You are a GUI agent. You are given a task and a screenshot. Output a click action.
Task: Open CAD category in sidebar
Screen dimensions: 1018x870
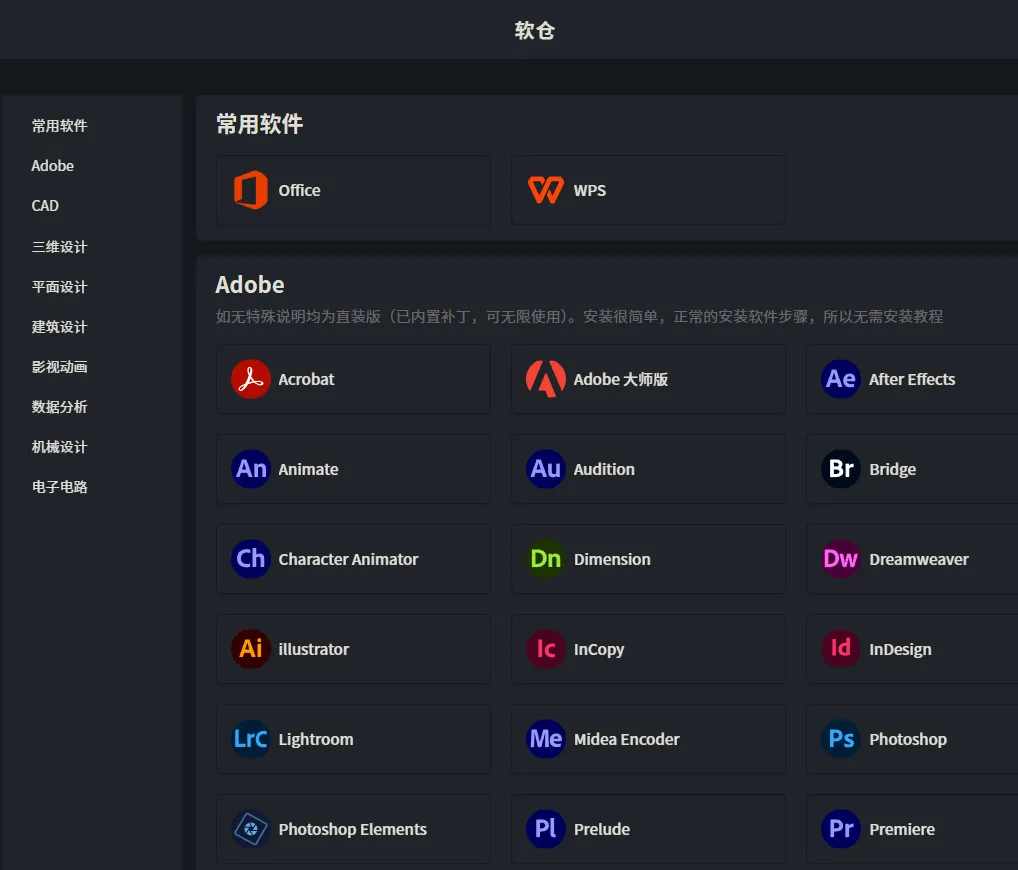pos(45,206)
